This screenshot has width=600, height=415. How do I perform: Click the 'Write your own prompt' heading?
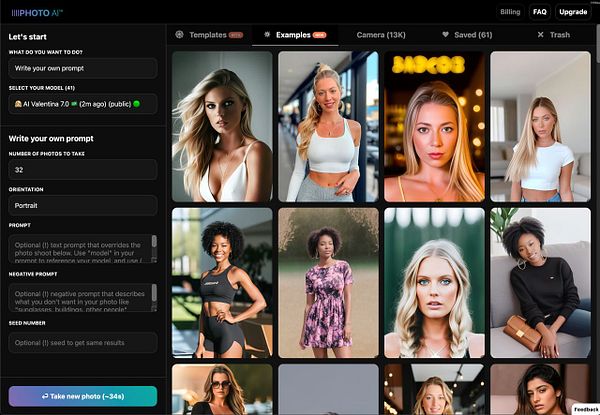51,138
